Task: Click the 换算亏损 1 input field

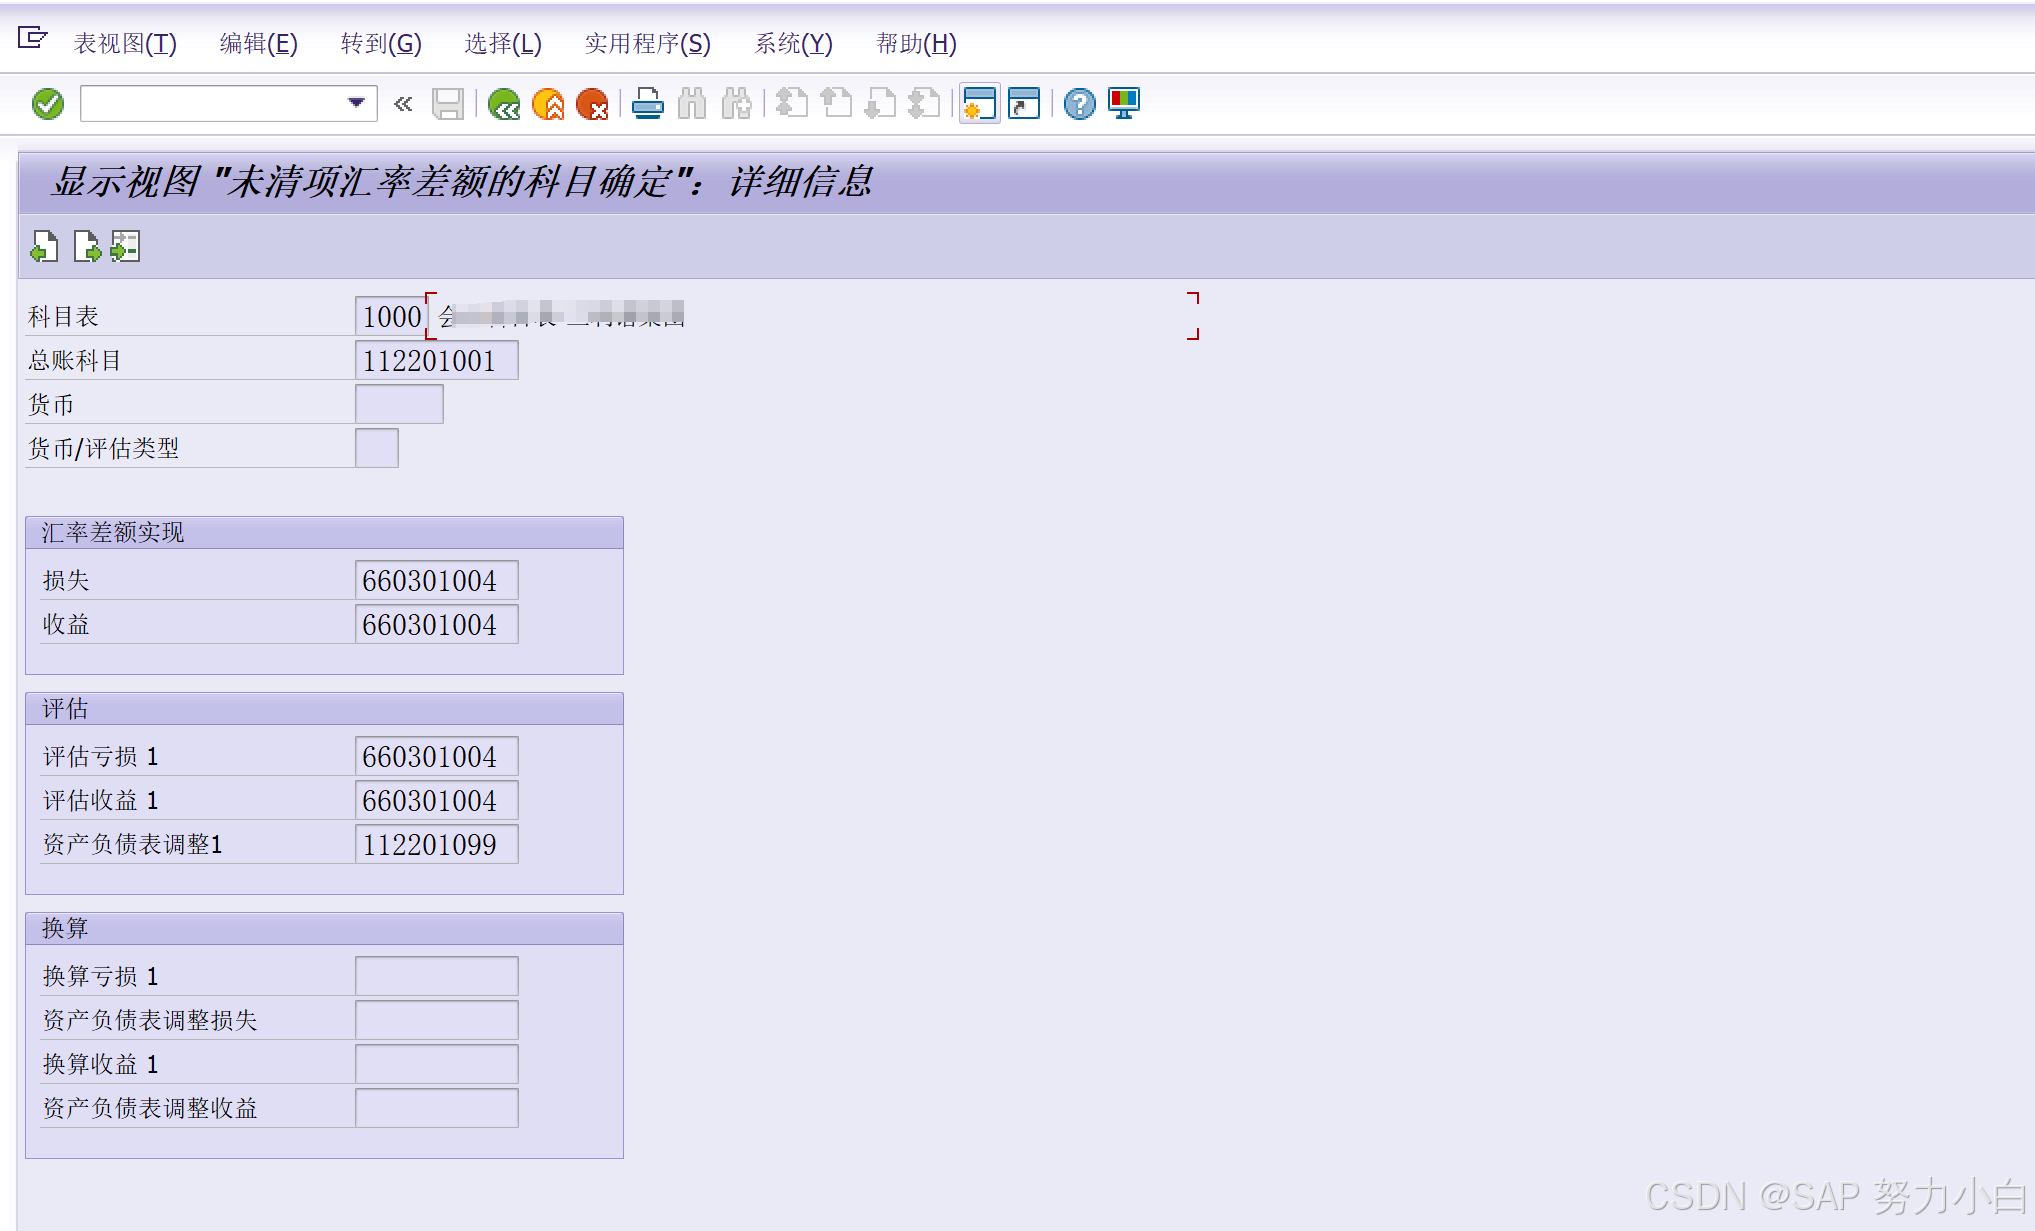Action: tap(436, 976)
